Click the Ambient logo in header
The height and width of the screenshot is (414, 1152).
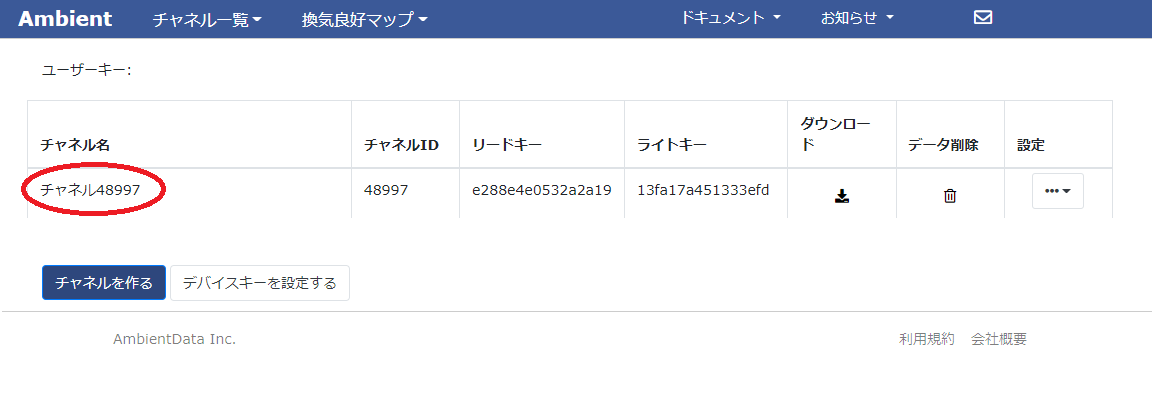click(x=65, y=19)
